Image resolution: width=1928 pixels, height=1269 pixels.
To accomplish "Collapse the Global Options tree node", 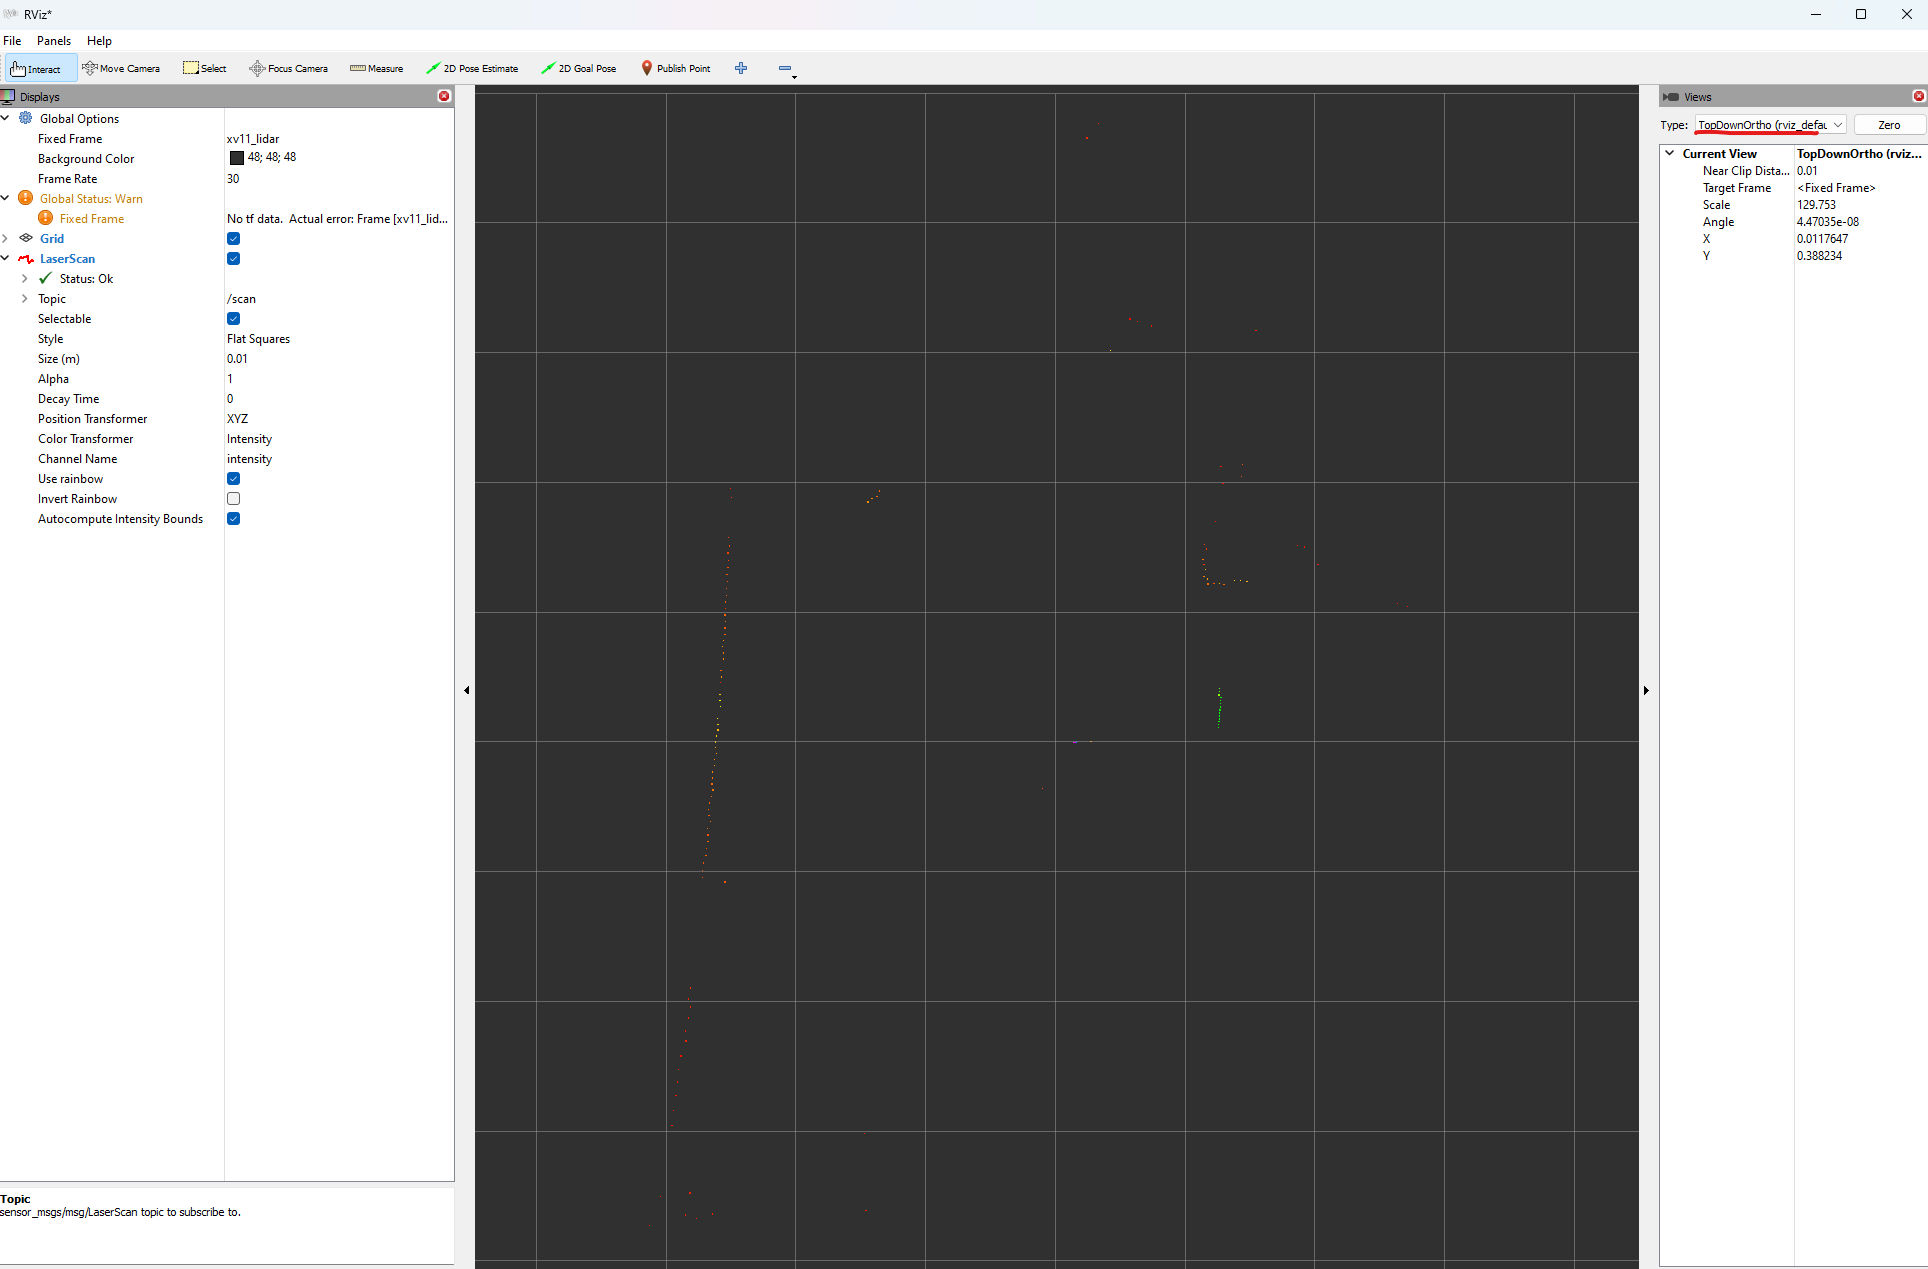I will (6, 118).
